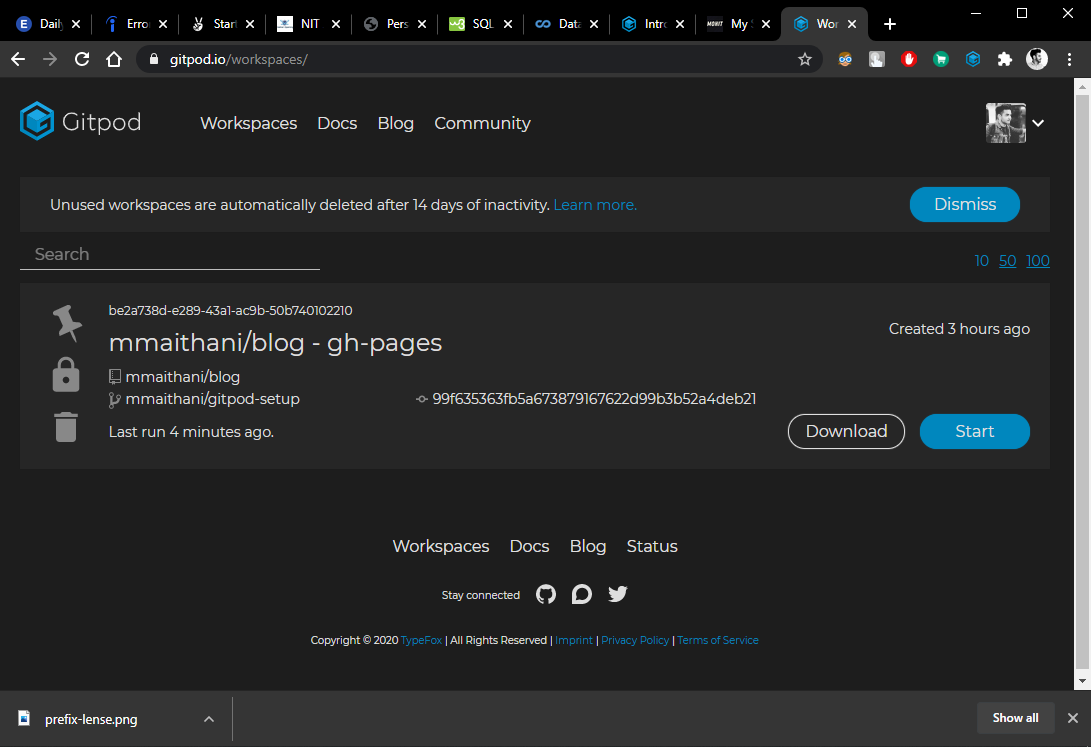Bookmark this page with the star icon

pos(805,59)
